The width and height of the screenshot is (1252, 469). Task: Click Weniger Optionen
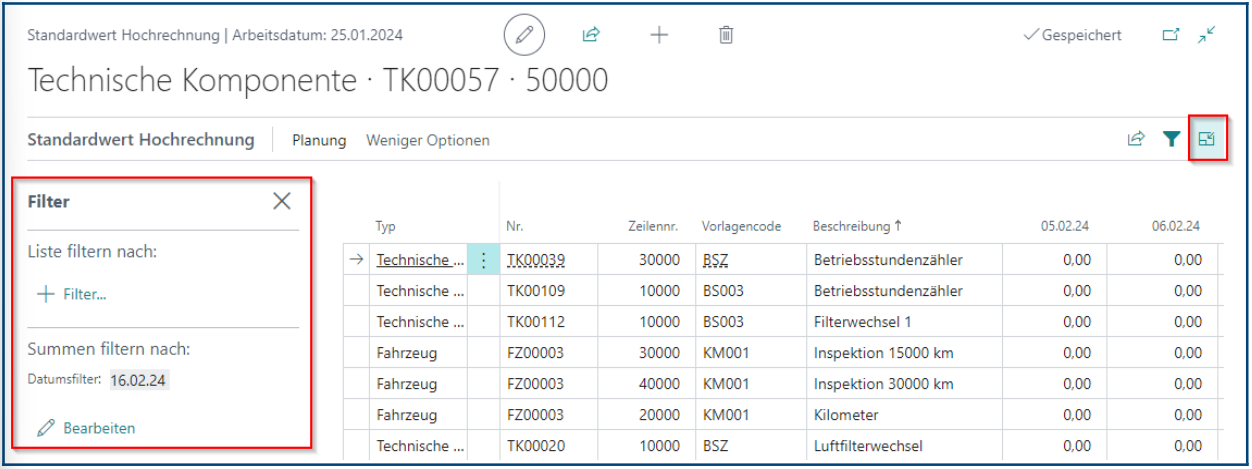pos(428,141)
